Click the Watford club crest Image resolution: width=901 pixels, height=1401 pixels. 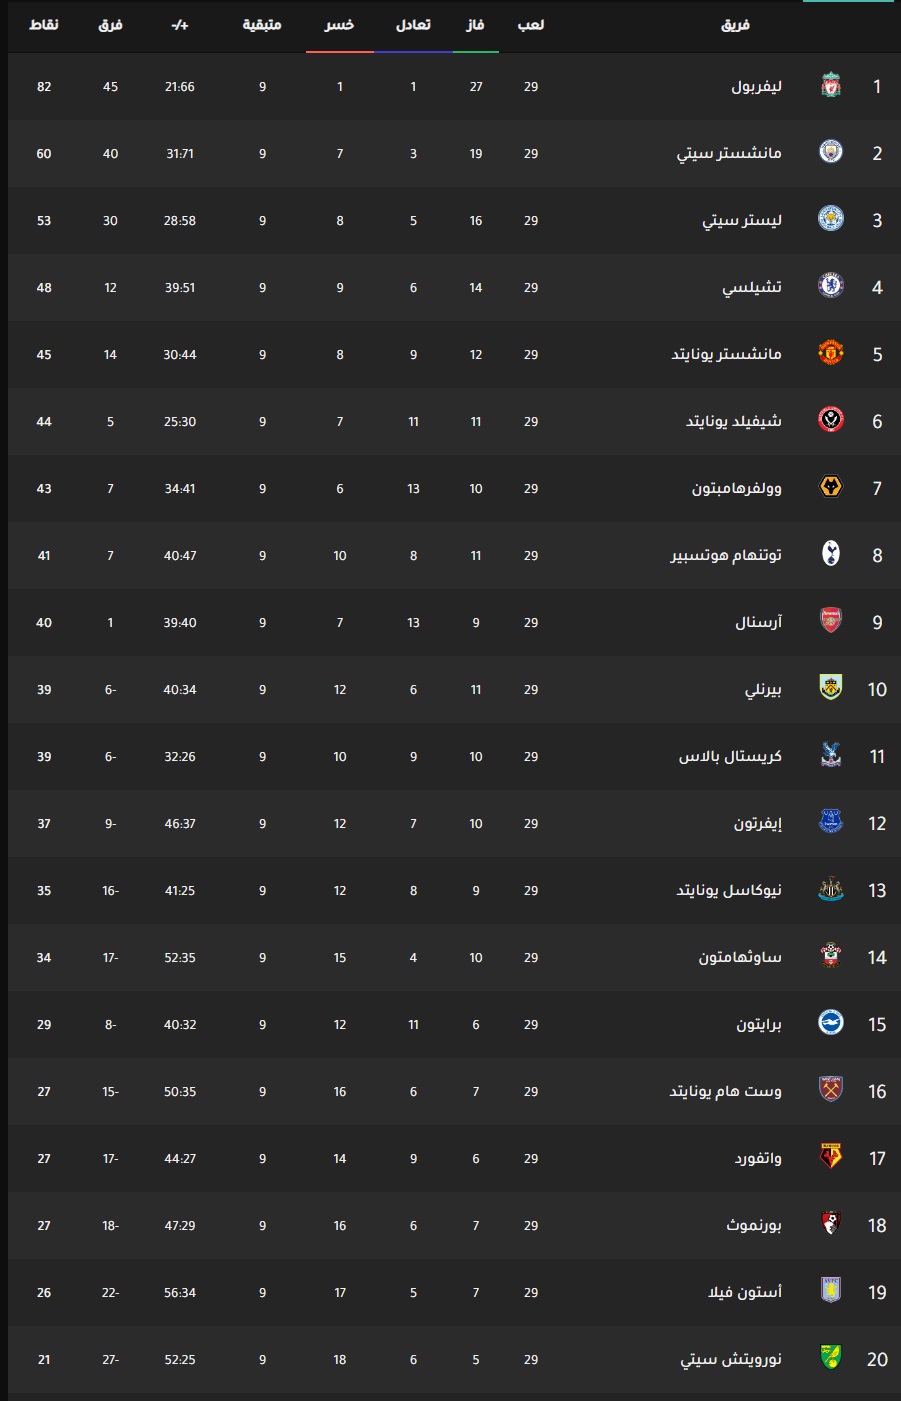[x=830, y=1157]
